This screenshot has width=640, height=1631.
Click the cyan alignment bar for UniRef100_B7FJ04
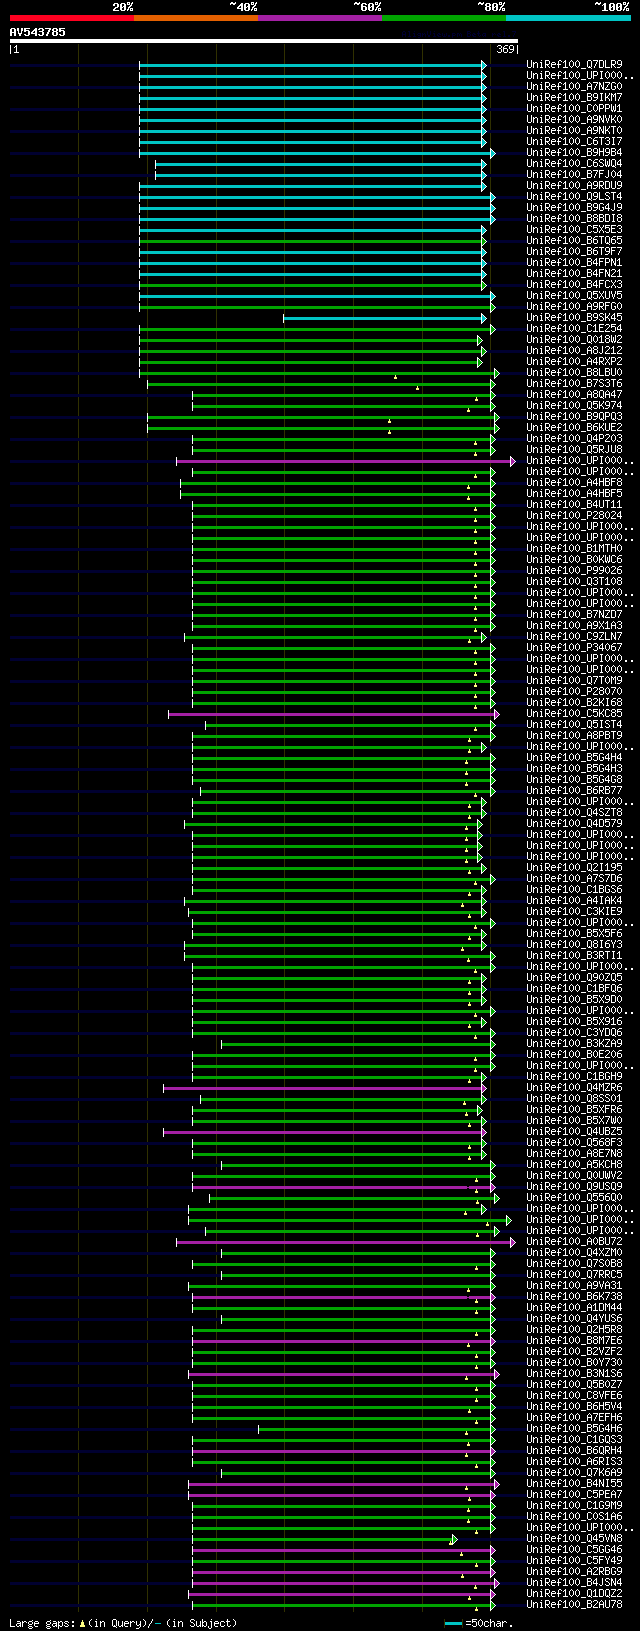point(320,175)
